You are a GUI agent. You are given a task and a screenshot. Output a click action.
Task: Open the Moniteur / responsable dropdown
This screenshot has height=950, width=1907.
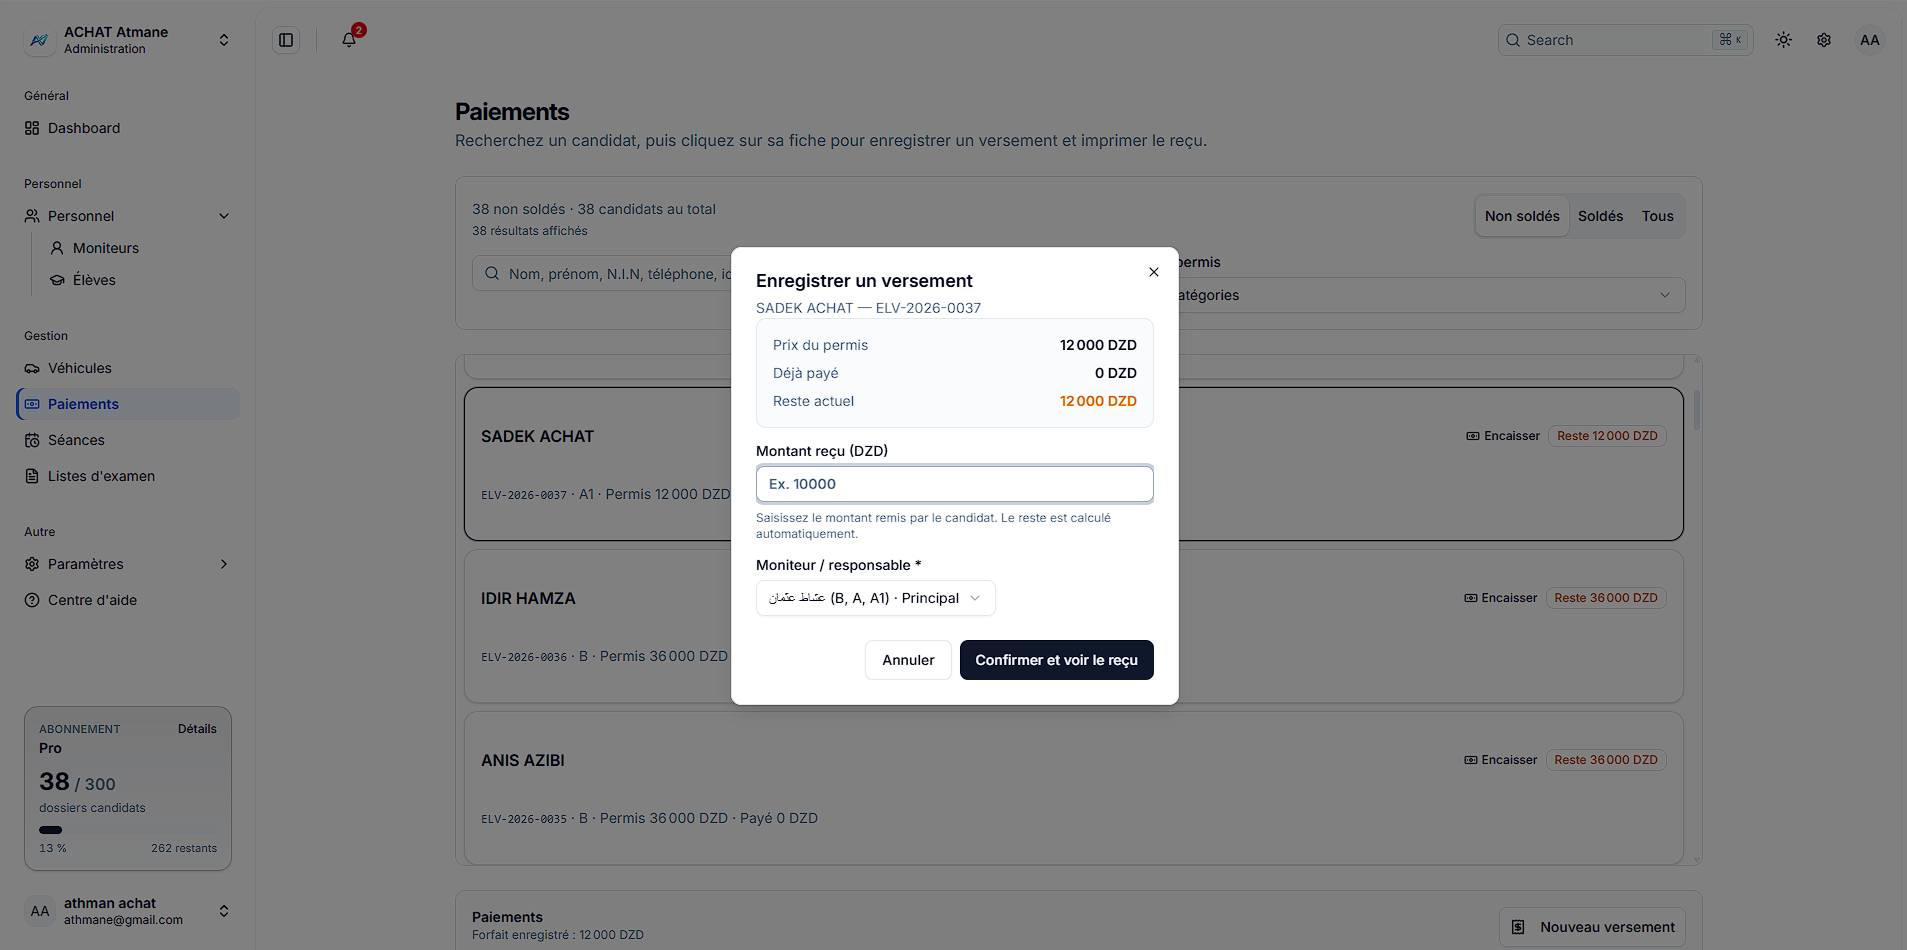tap(875, 598)
